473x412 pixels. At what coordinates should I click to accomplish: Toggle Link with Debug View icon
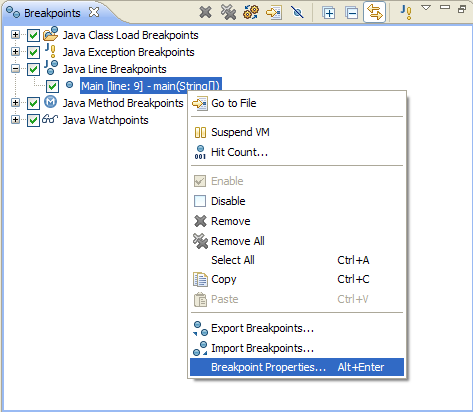(x=375, y=13)
